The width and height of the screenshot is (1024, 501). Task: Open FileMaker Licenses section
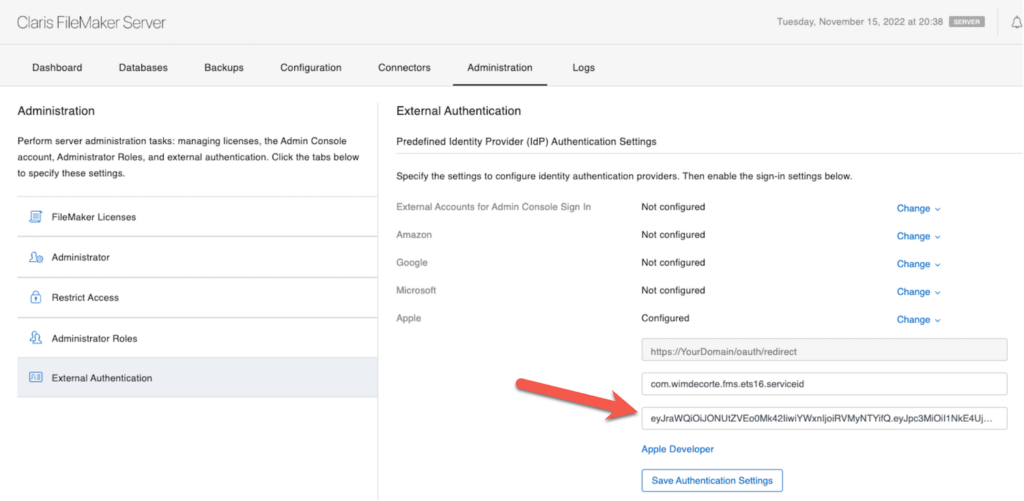coord(197,217)
